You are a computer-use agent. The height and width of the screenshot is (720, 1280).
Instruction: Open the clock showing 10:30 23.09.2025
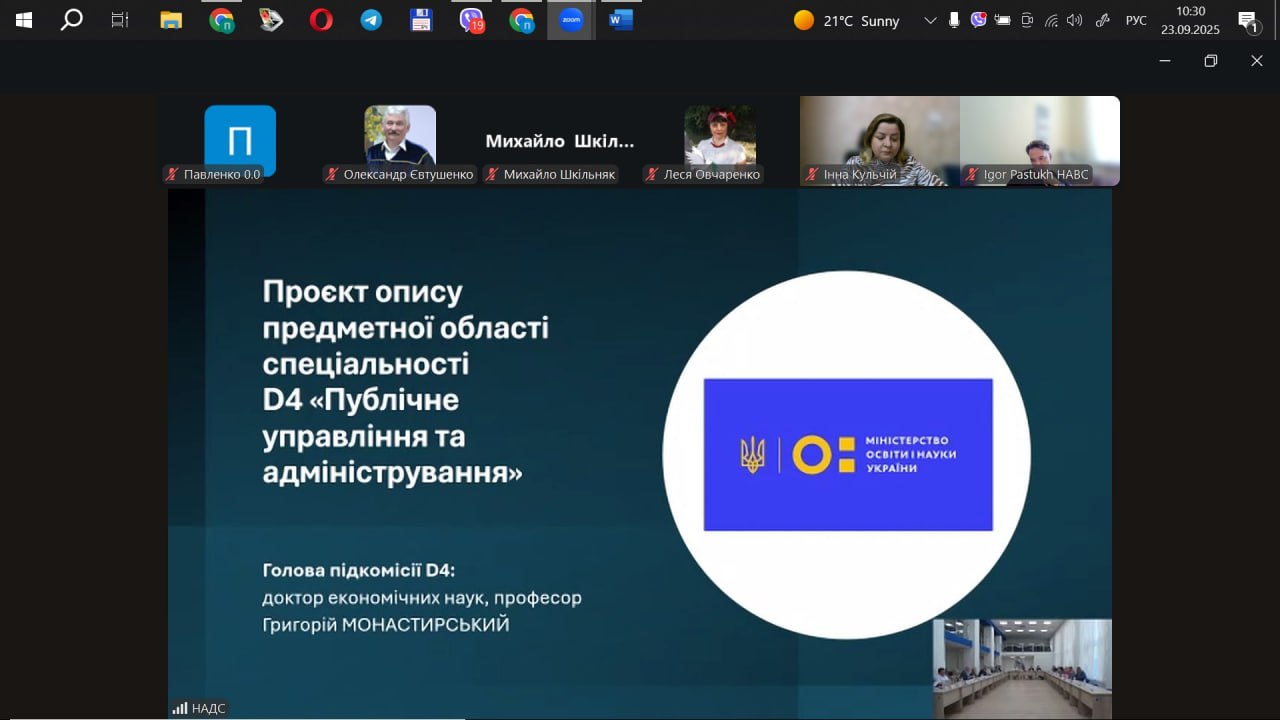[1190, 20]
